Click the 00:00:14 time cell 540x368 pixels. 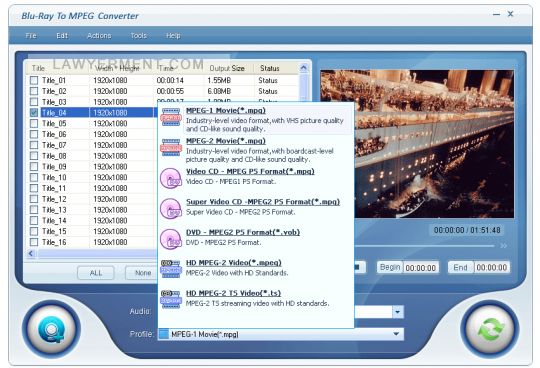pos(170,80)
